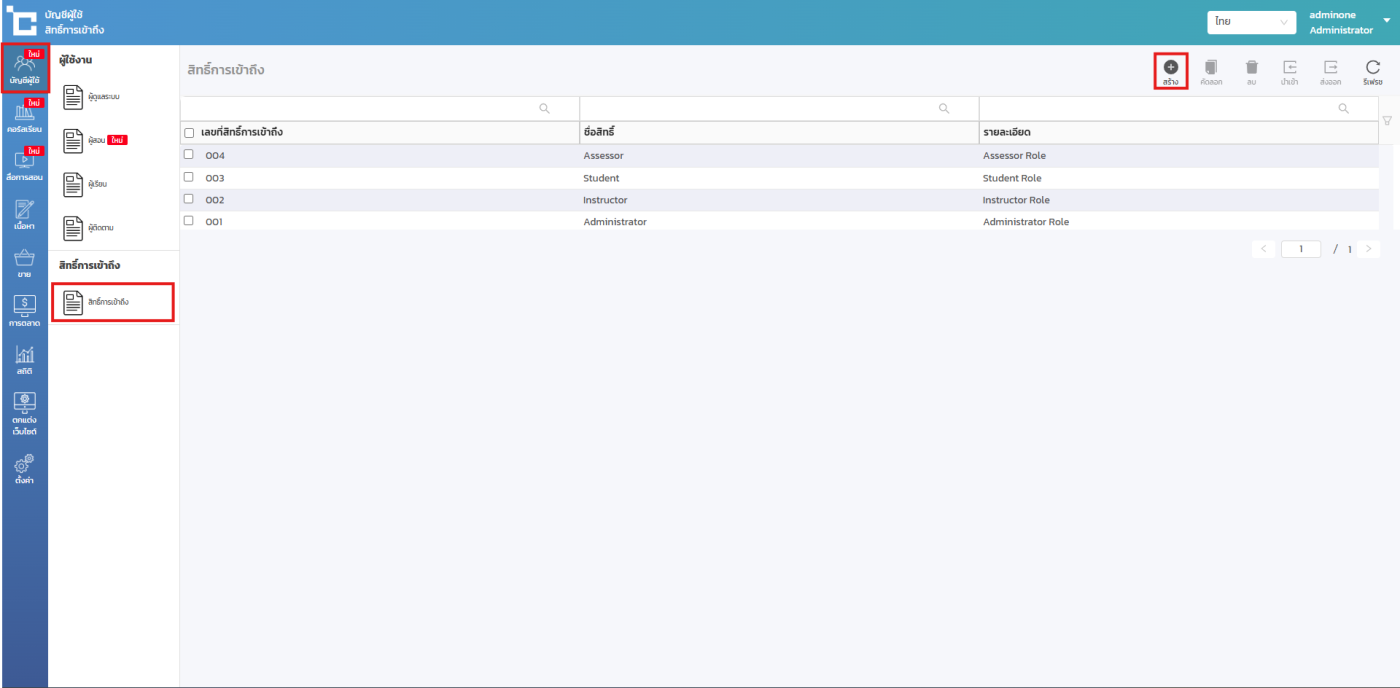The width and height of the screenshot is (1400, 688).
Task: Open the Marketing (การตลาด) sidebar icon
Action: click(x=24, y=311)
